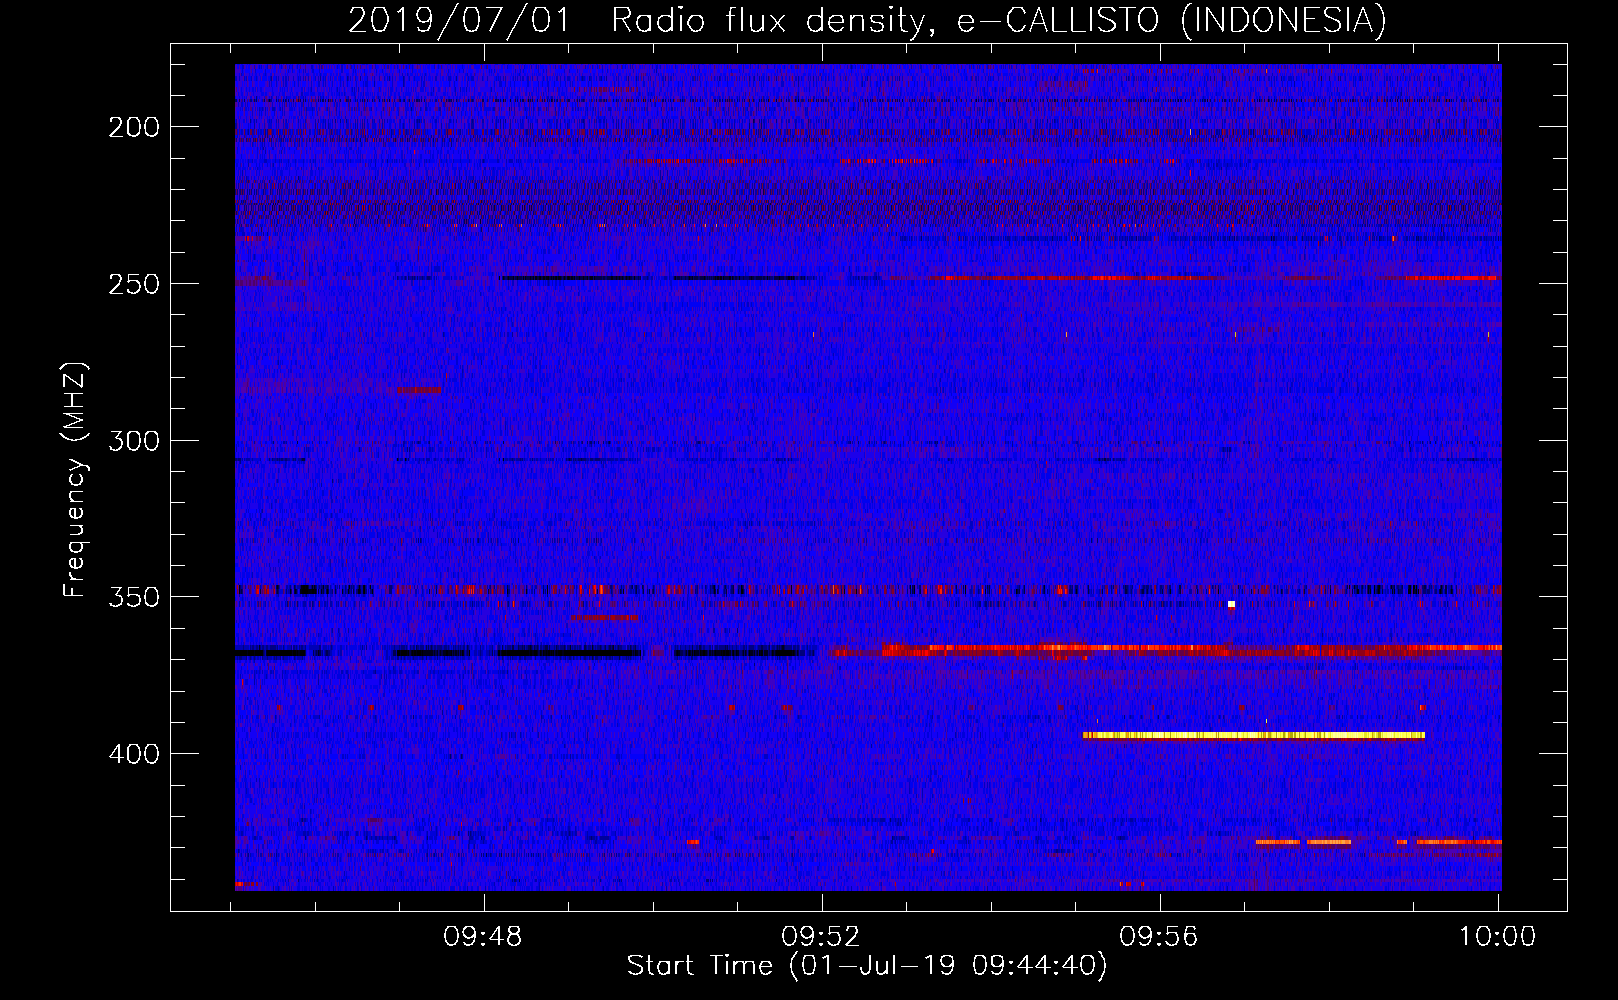This screenshot has height=1000, width=1618.
Task: Click the 300 frequency tick label
Action: (x=134, y=441)
